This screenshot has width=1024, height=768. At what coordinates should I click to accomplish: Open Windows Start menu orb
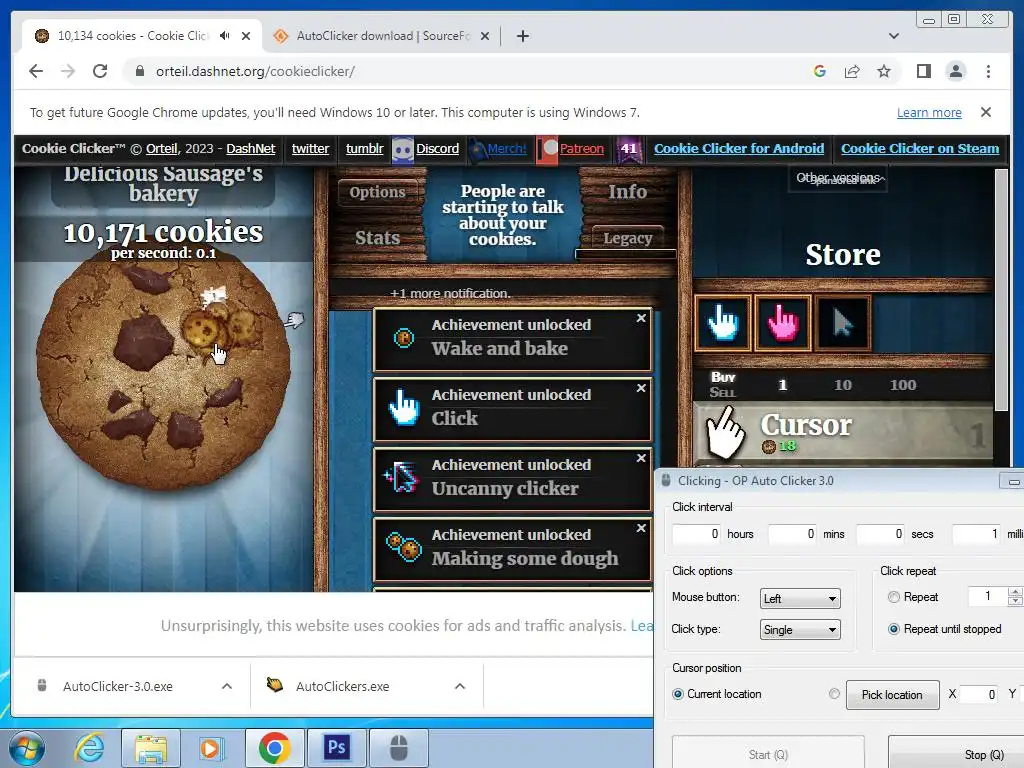26,748
